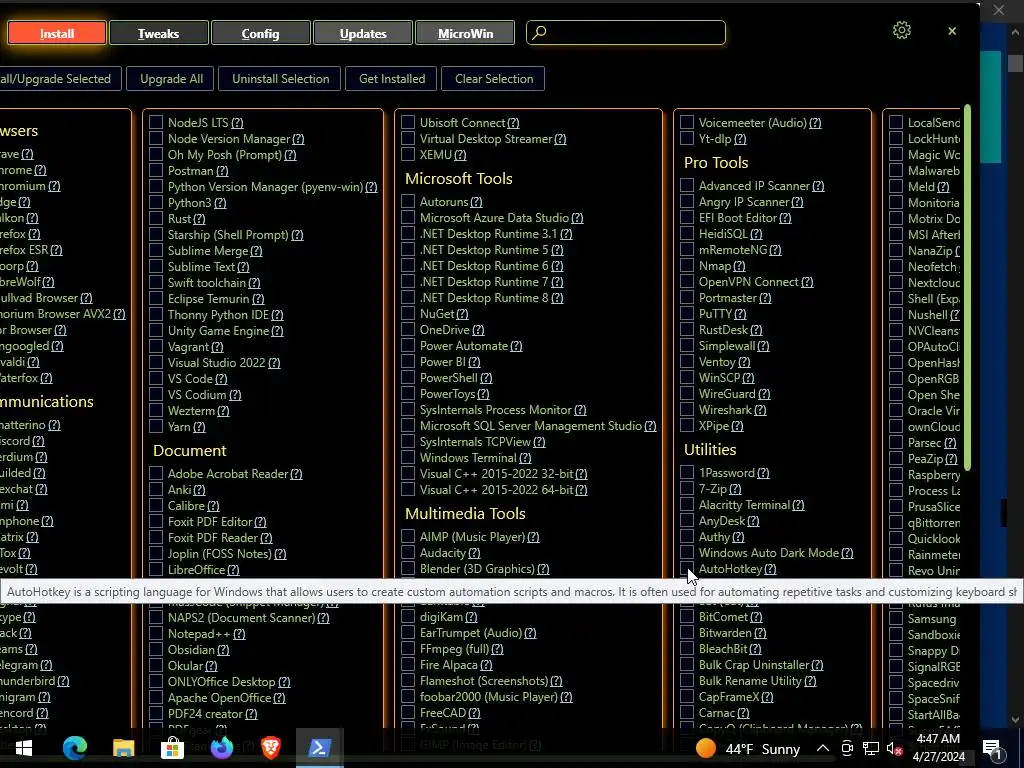Click the Unity Game Engine label
The height and width of the screenshot is (768, 1024).
(218, 330)
